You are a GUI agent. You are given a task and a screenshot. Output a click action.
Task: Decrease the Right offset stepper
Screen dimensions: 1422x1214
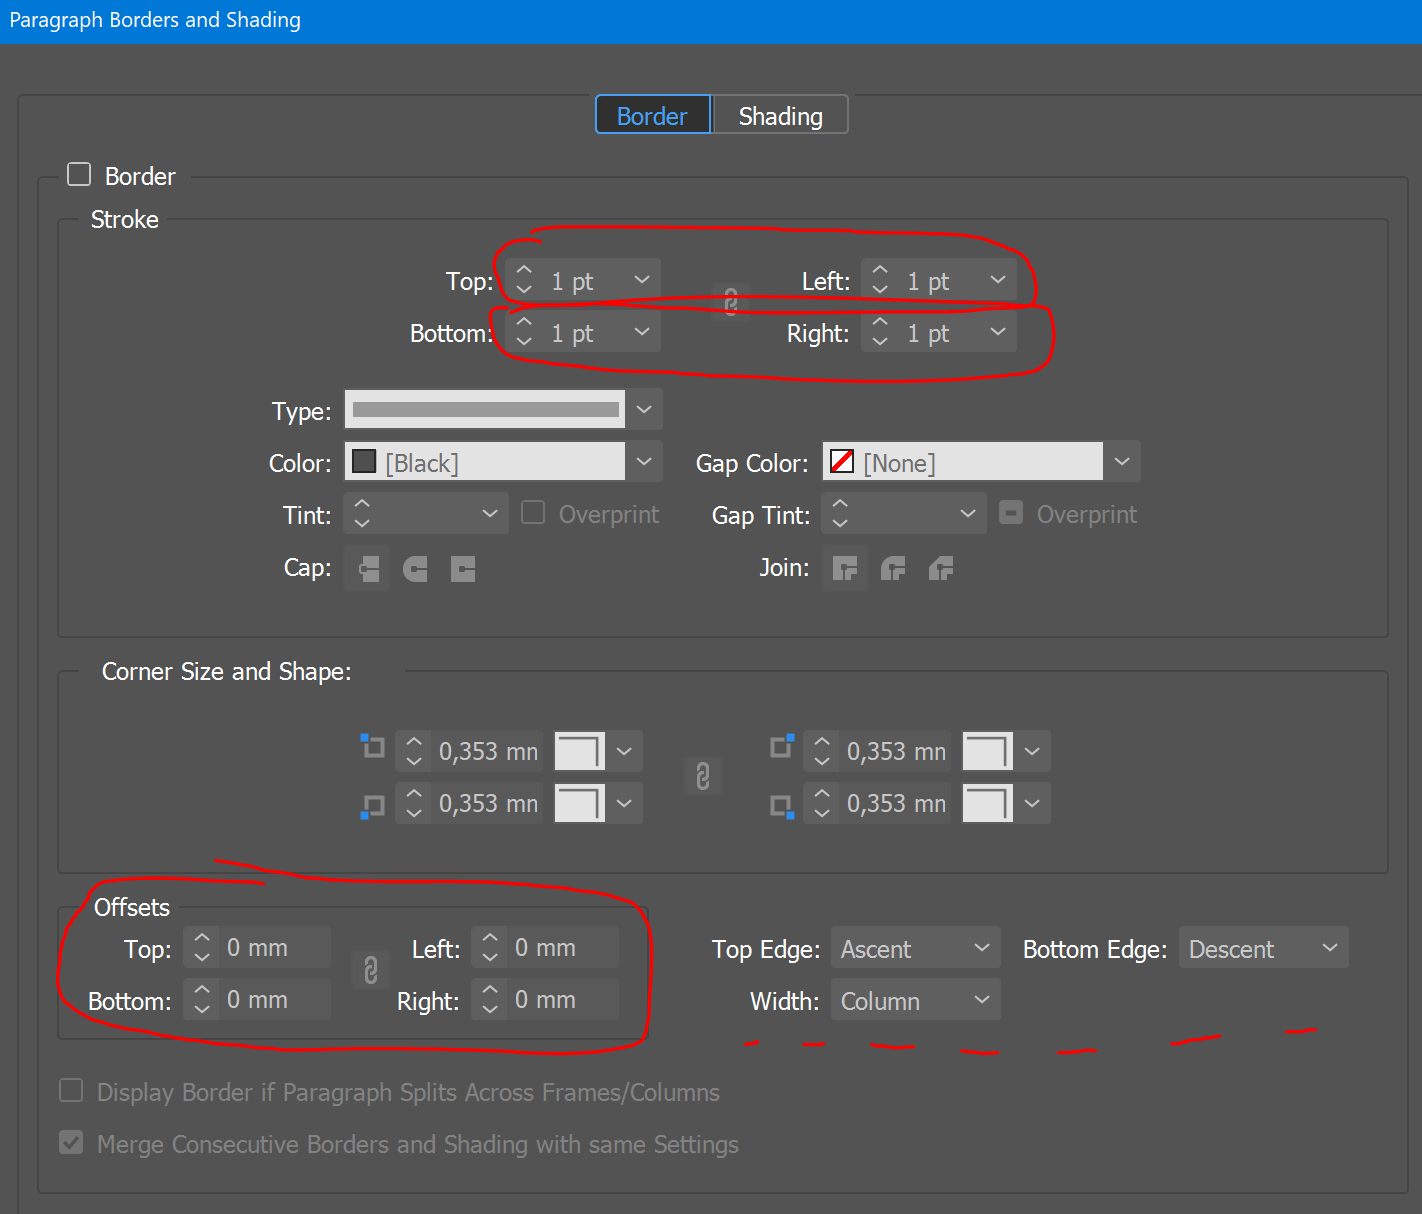tap(490, 1009)
